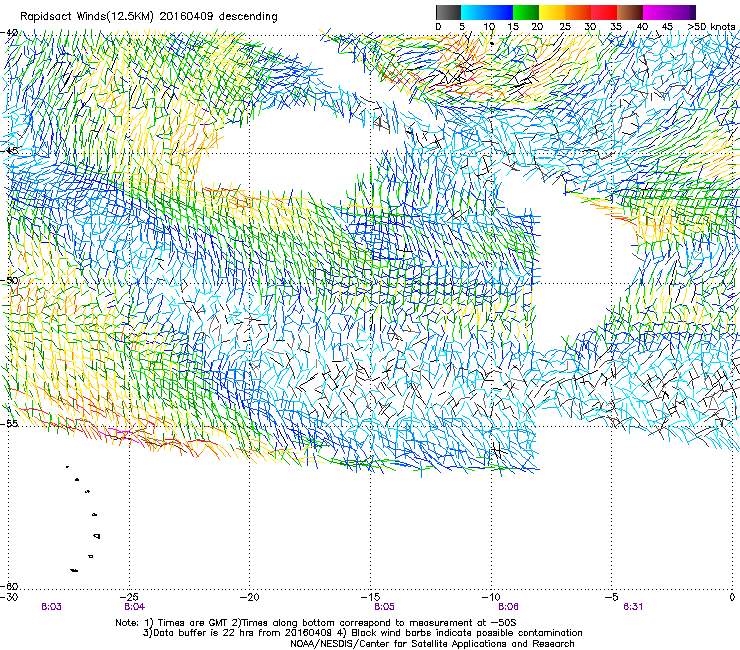Click the yellow 20-25 knots legend swatch
The height and width of the screenshot is (650, 740).
[552, 12]
